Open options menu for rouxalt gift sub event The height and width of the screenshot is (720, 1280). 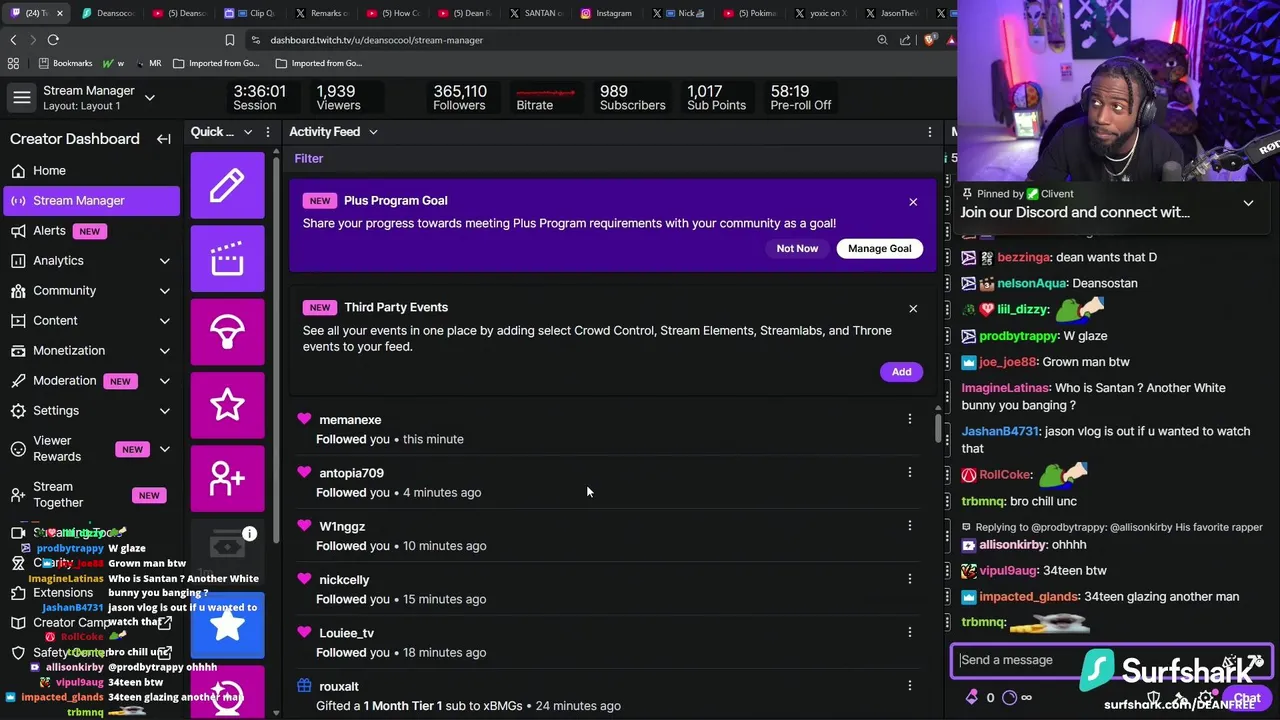tap(910, 685)
